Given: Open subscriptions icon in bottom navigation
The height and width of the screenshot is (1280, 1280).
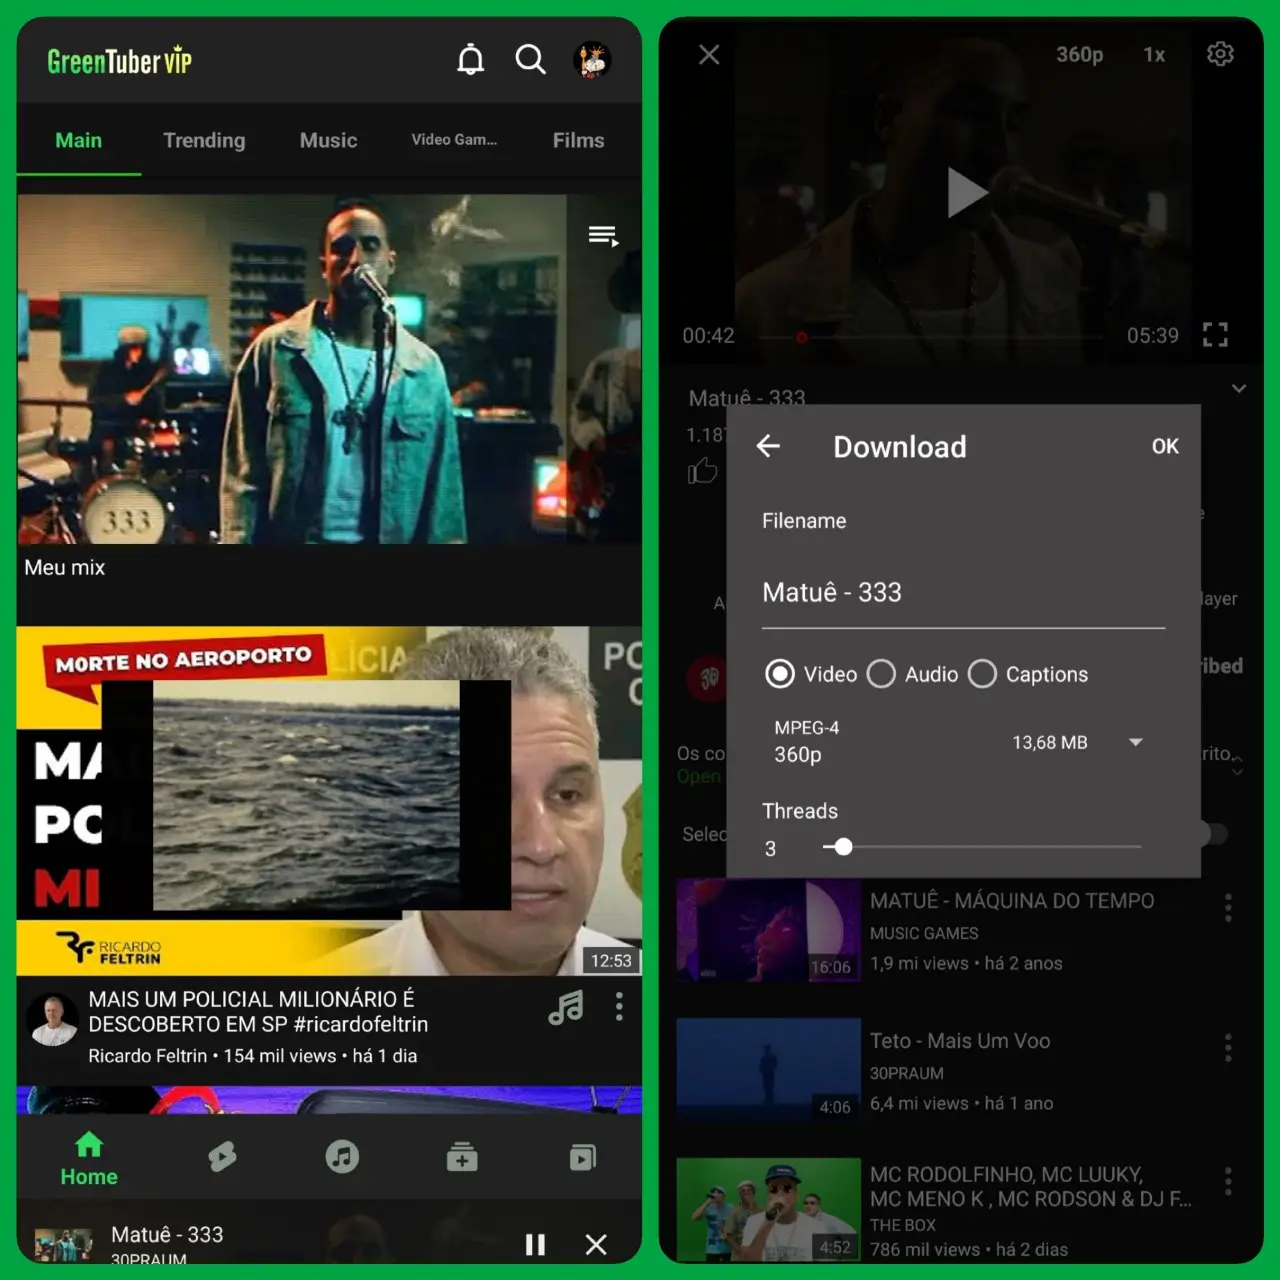Looking at the screenshot, I should pos(462,1157).
